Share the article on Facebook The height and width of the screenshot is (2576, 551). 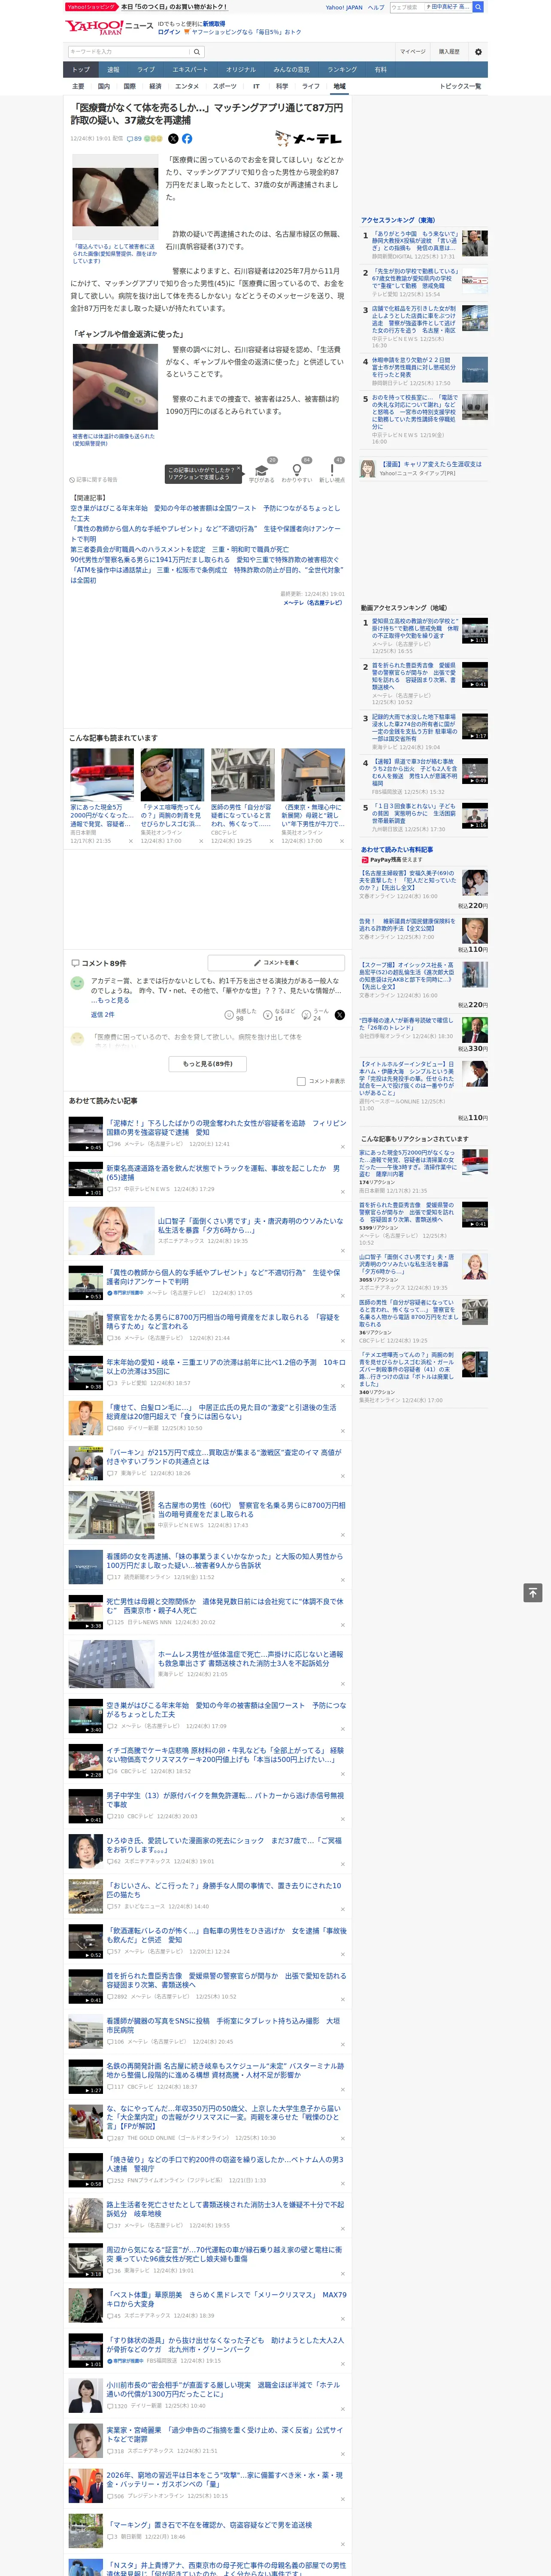point(187,139)
